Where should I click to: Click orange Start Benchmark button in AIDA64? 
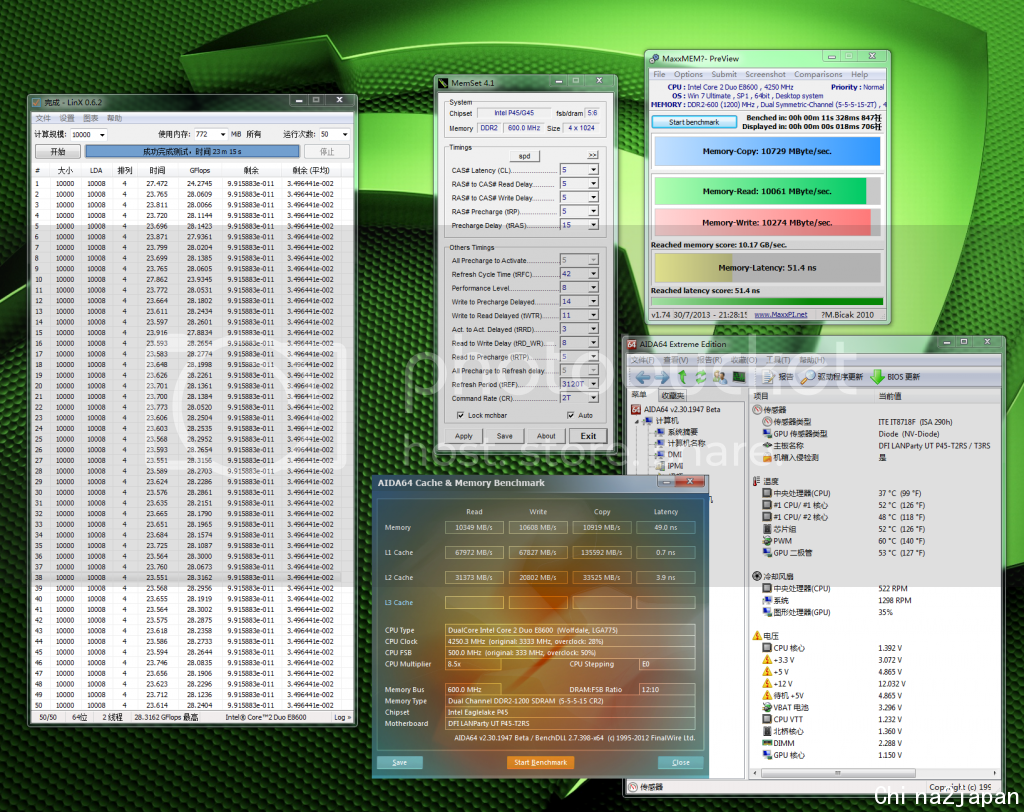(x=540, y=762)
